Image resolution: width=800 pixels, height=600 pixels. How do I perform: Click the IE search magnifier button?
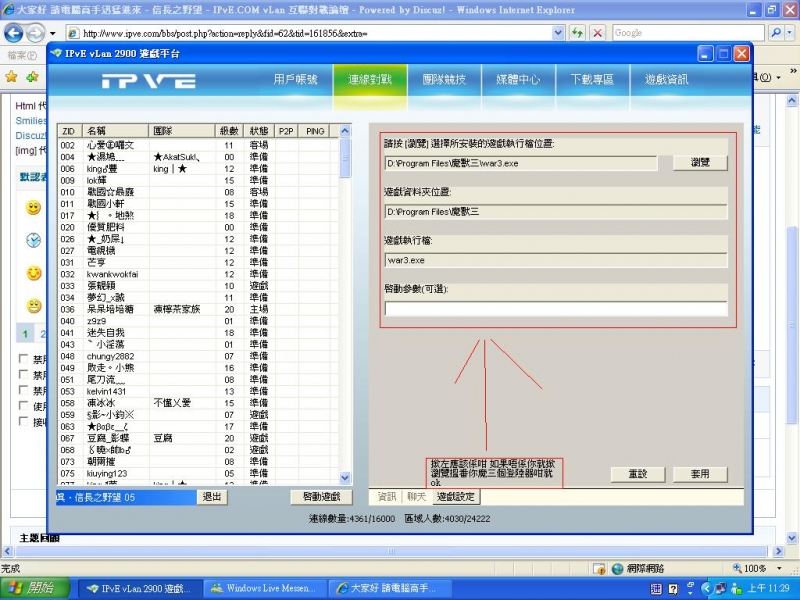(x=774, y=33)
